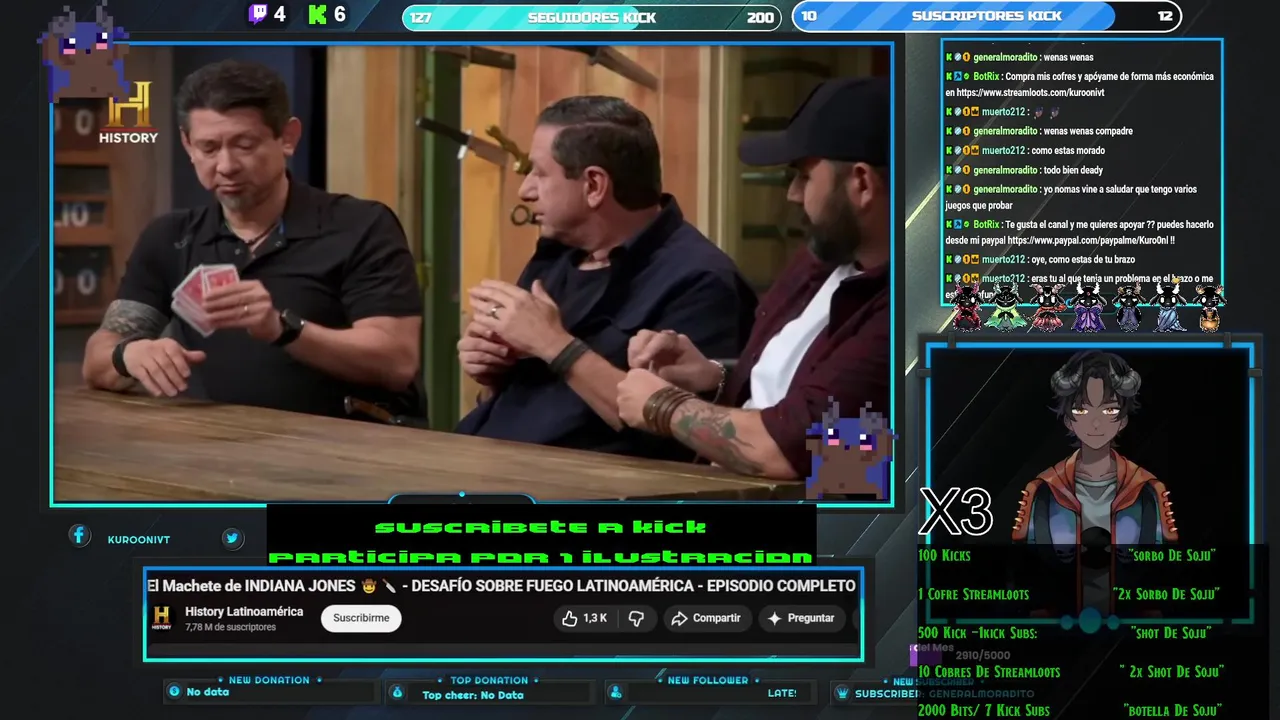Click the History Latinoamérica channel avatar

[x=161, y=619]
